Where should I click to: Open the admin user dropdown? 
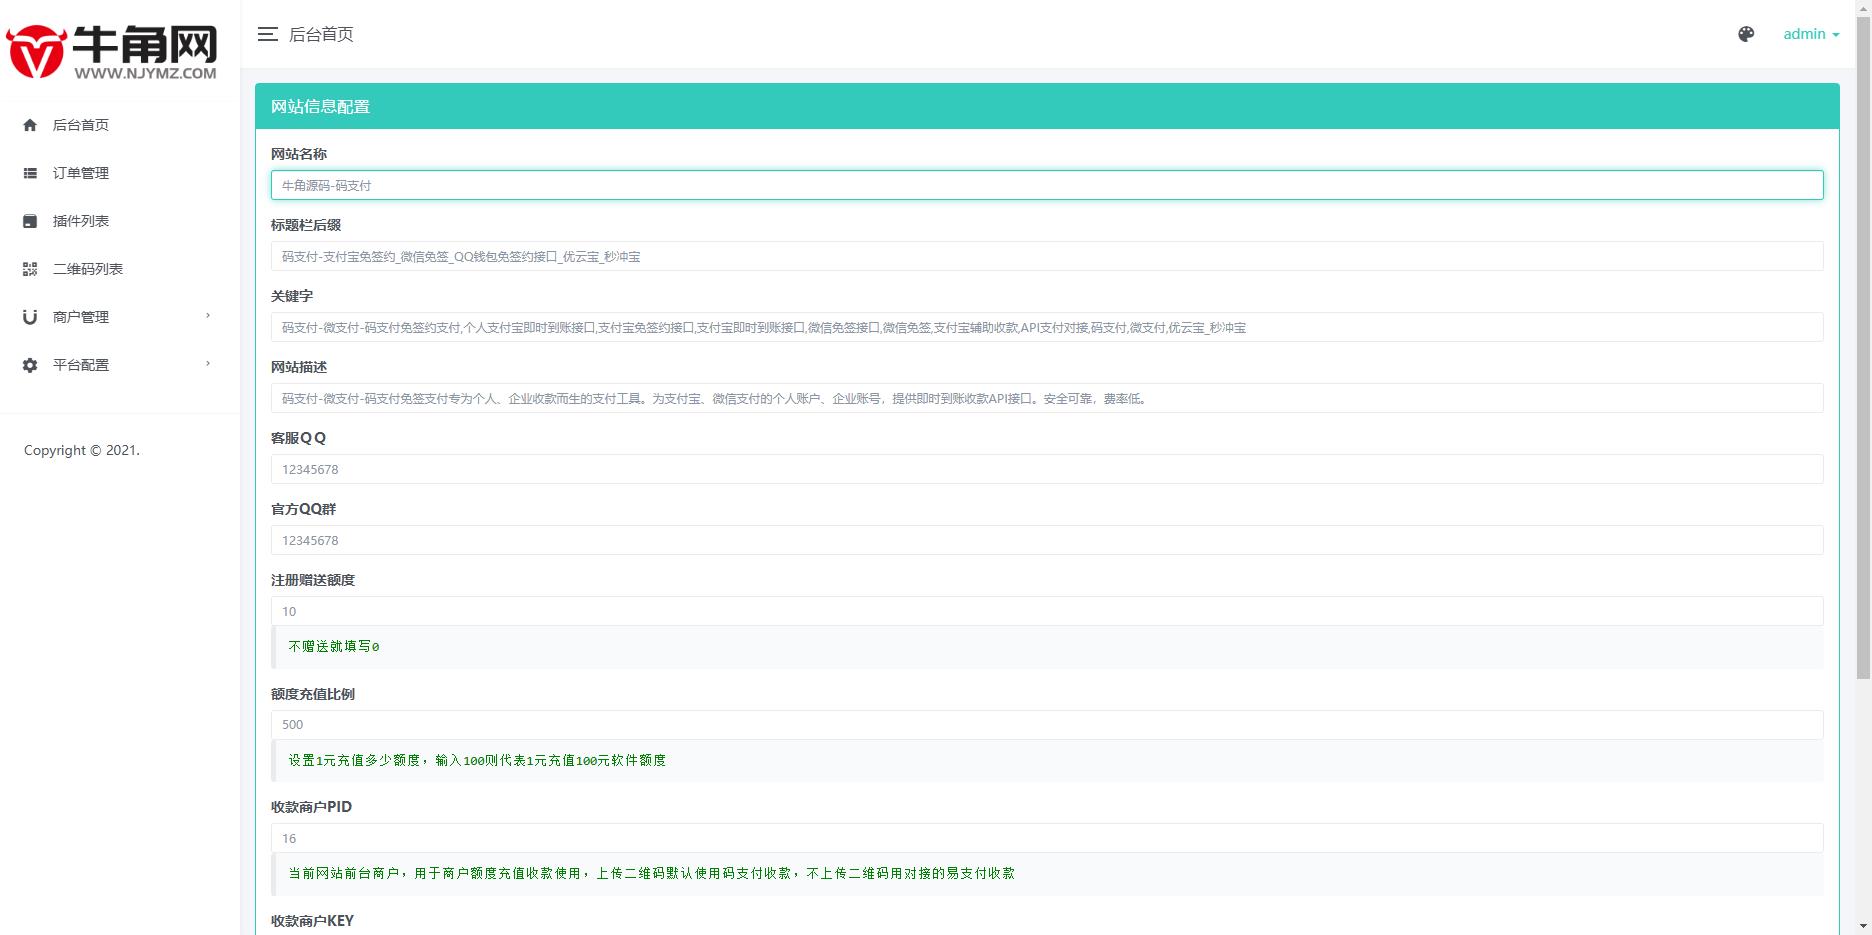tap(1811, 34)
